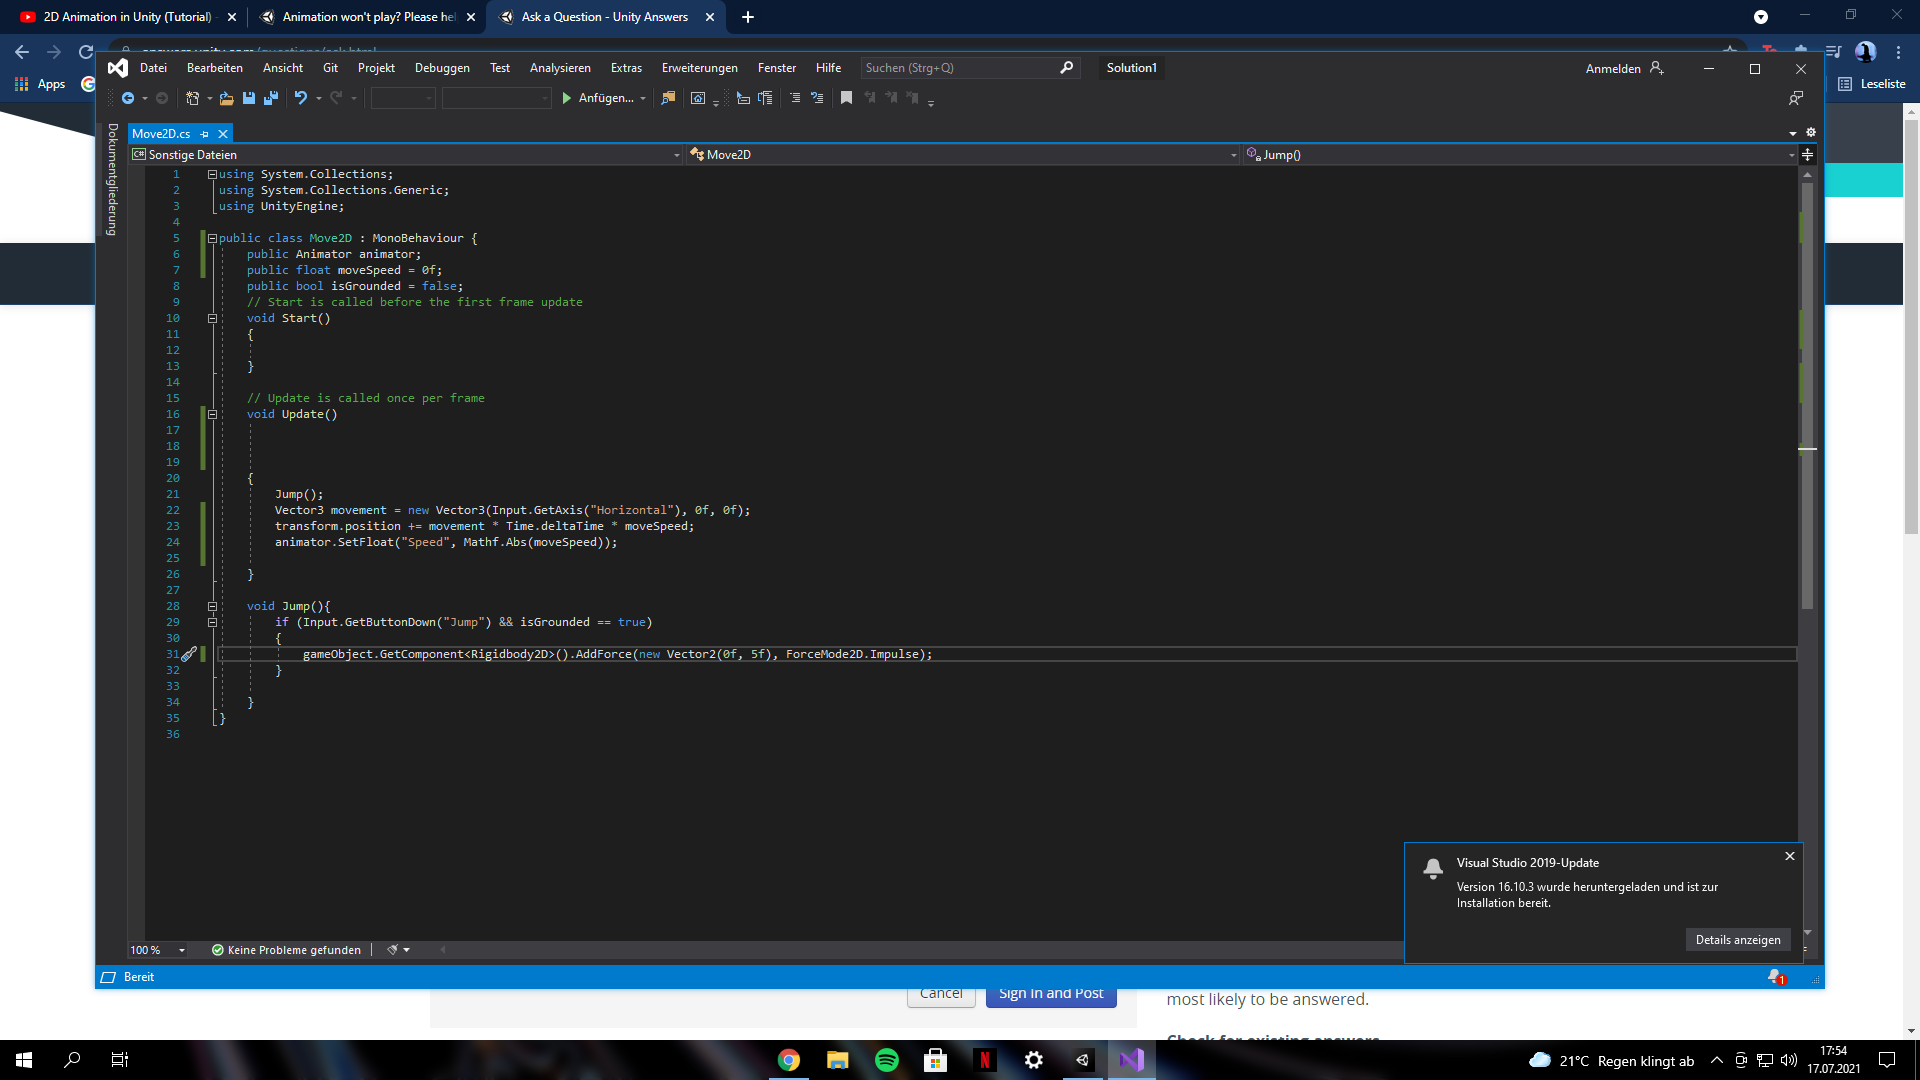Click the notification bell in status bar
1920x1080 pixels.
[x=1776, y=977]
